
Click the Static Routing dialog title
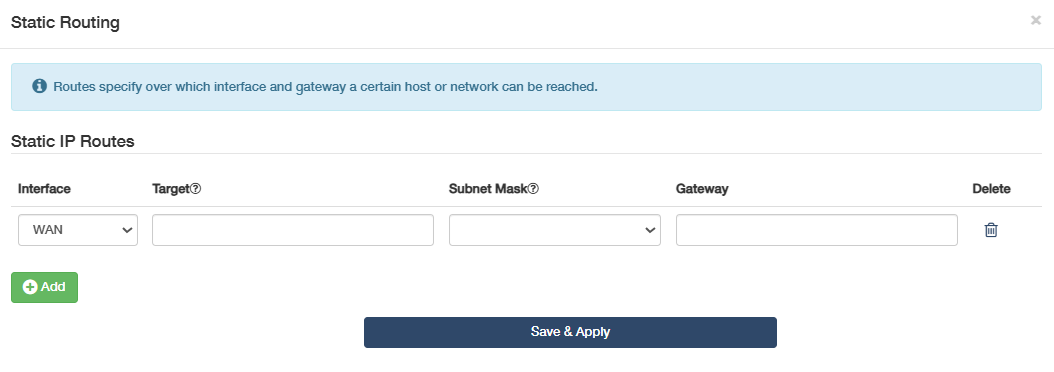pos(65,22)
